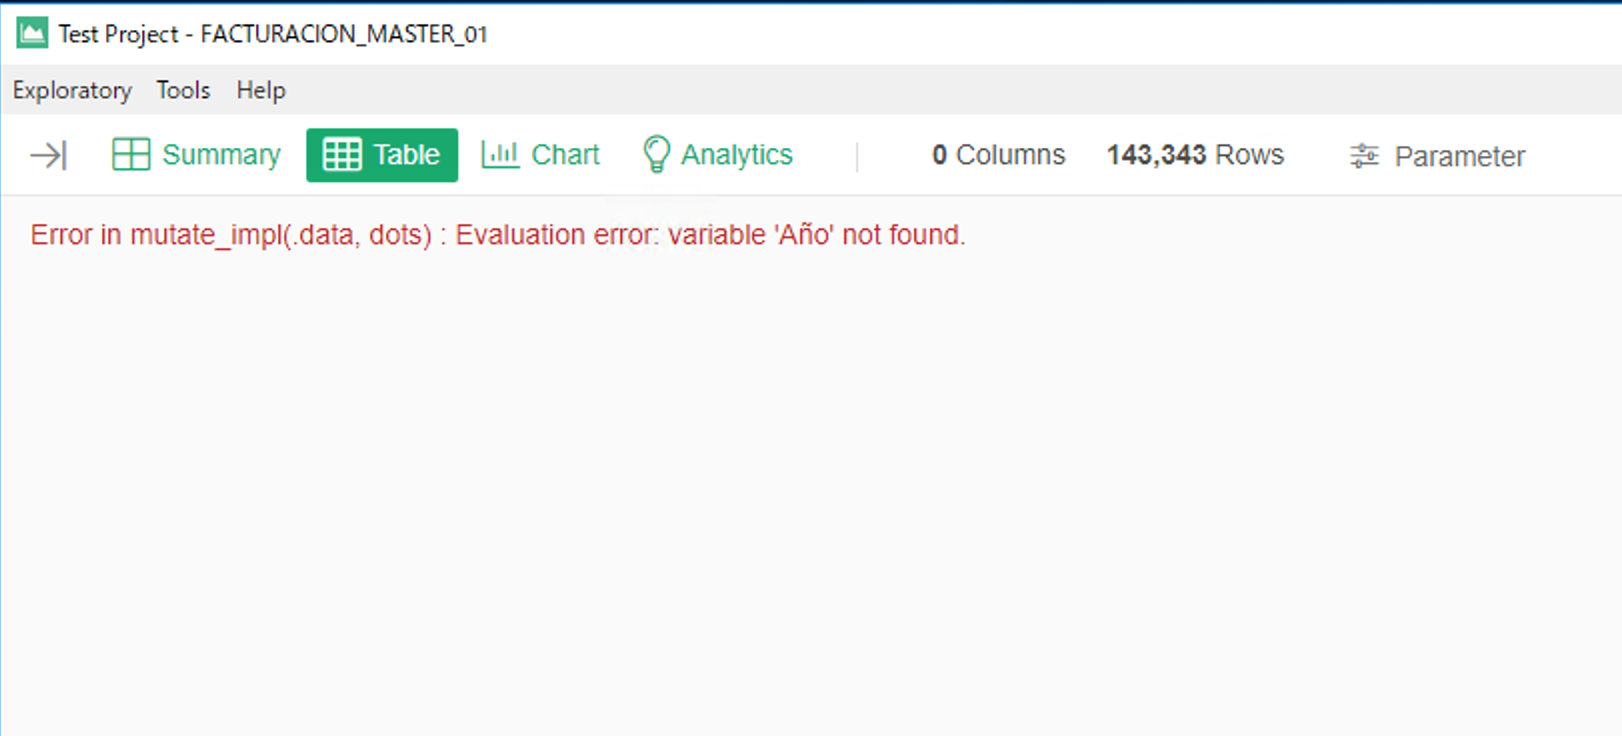1622x736 pixels.
Task: Click the red mutate_impl error message
Action: tap(498, 235)
